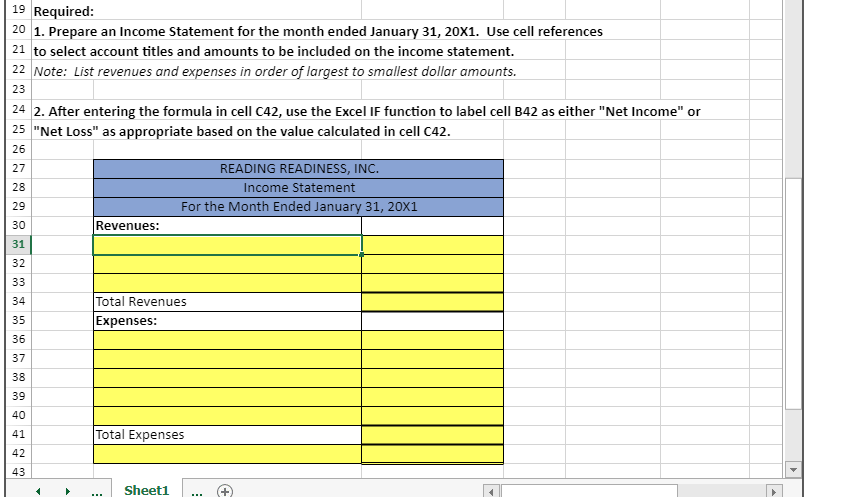Select the yellow expense name cell in row 38
This screenshot has height=497, width=848.
(x=227, y=377)
